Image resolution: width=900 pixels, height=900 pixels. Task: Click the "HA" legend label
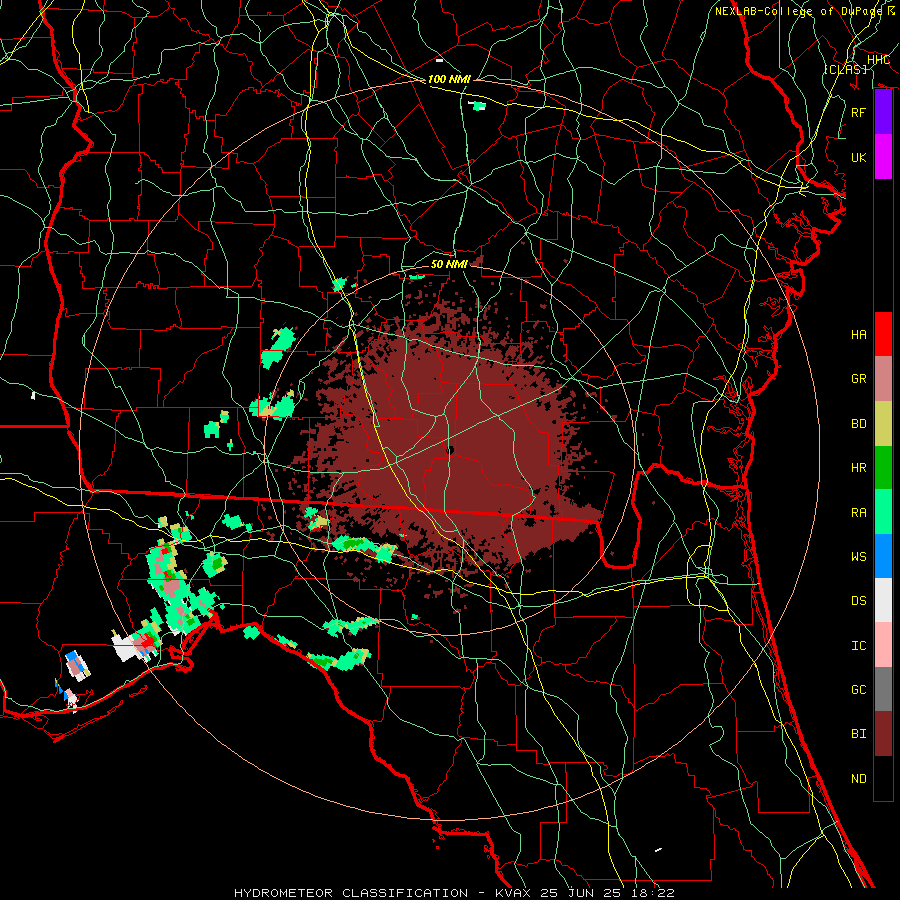[x=858, y=335]
